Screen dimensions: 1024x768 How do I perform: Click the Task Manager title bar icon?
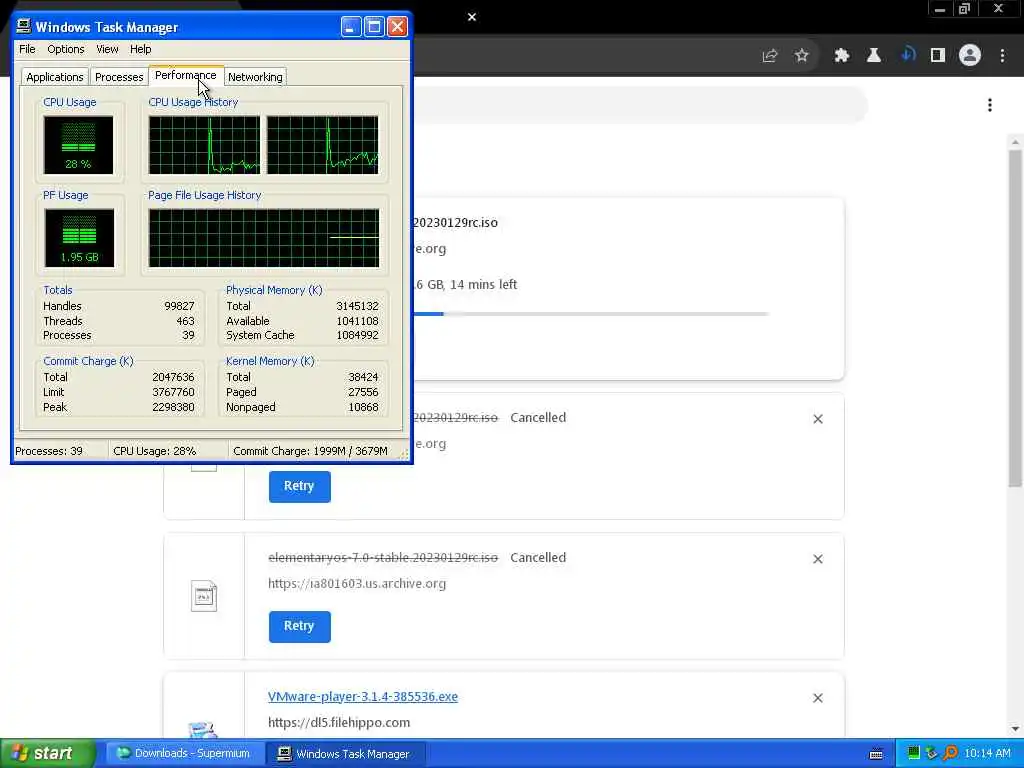coord(24,26)
